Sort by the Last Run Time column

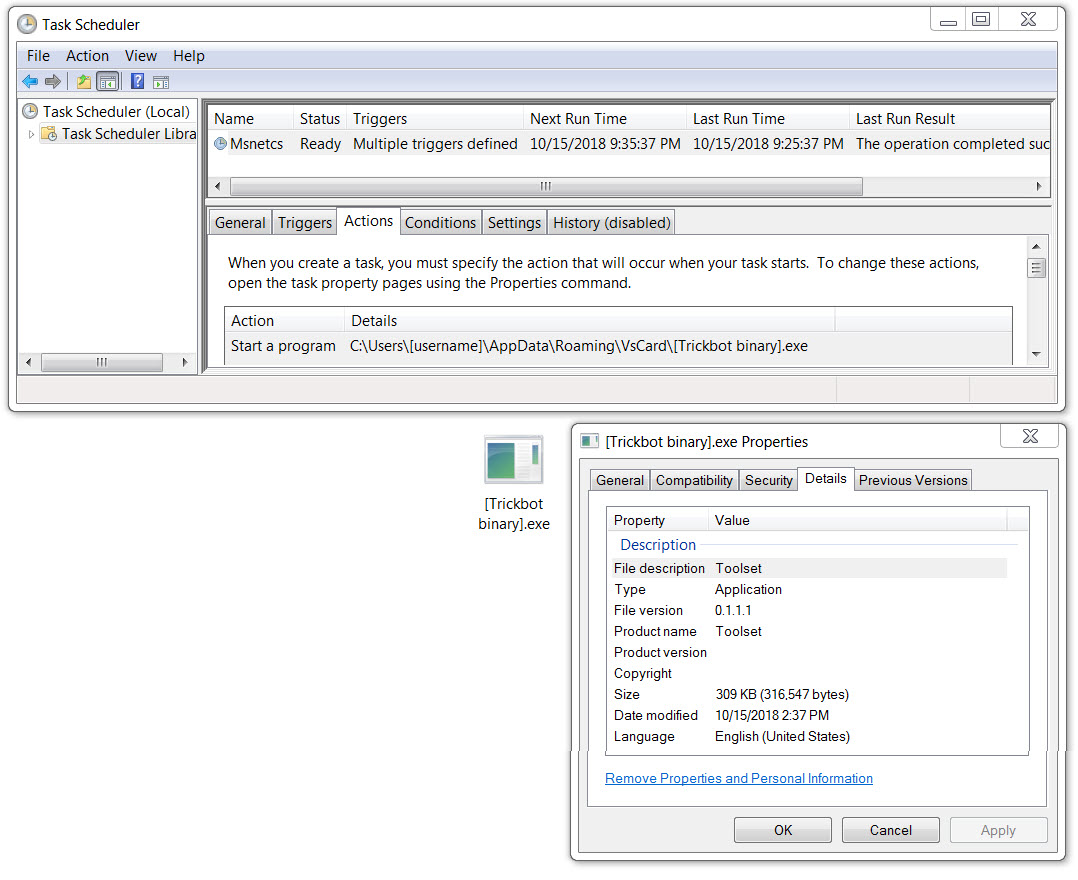[768, 119]
